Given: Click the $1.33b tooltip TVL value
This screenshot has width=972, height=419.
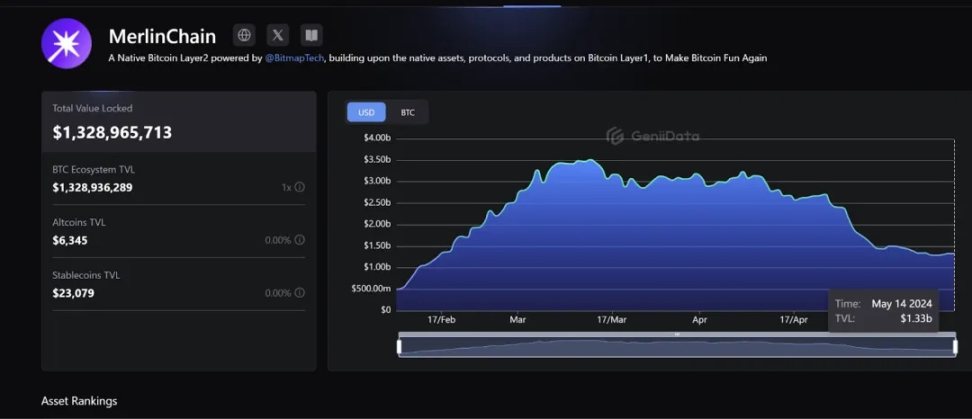Looking at the screenshot, I should tap(916, 319).
